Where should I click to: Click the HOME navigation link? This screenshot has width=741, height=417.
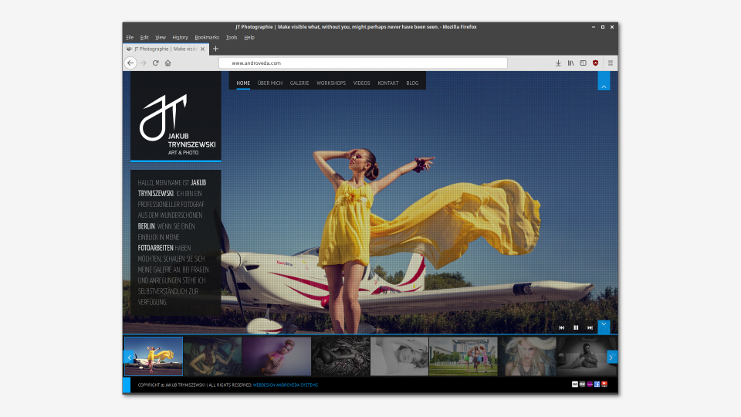tap(243, 83)
